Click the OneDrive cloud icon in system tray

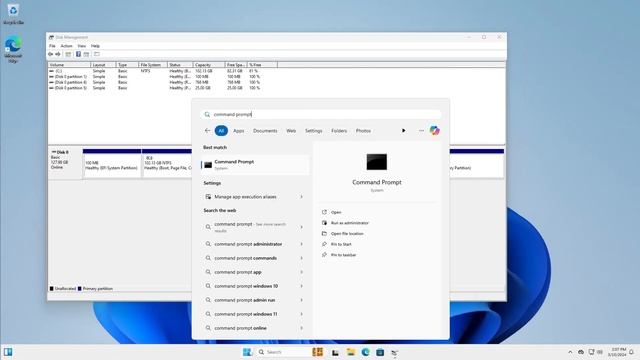(x=581, y=352)
